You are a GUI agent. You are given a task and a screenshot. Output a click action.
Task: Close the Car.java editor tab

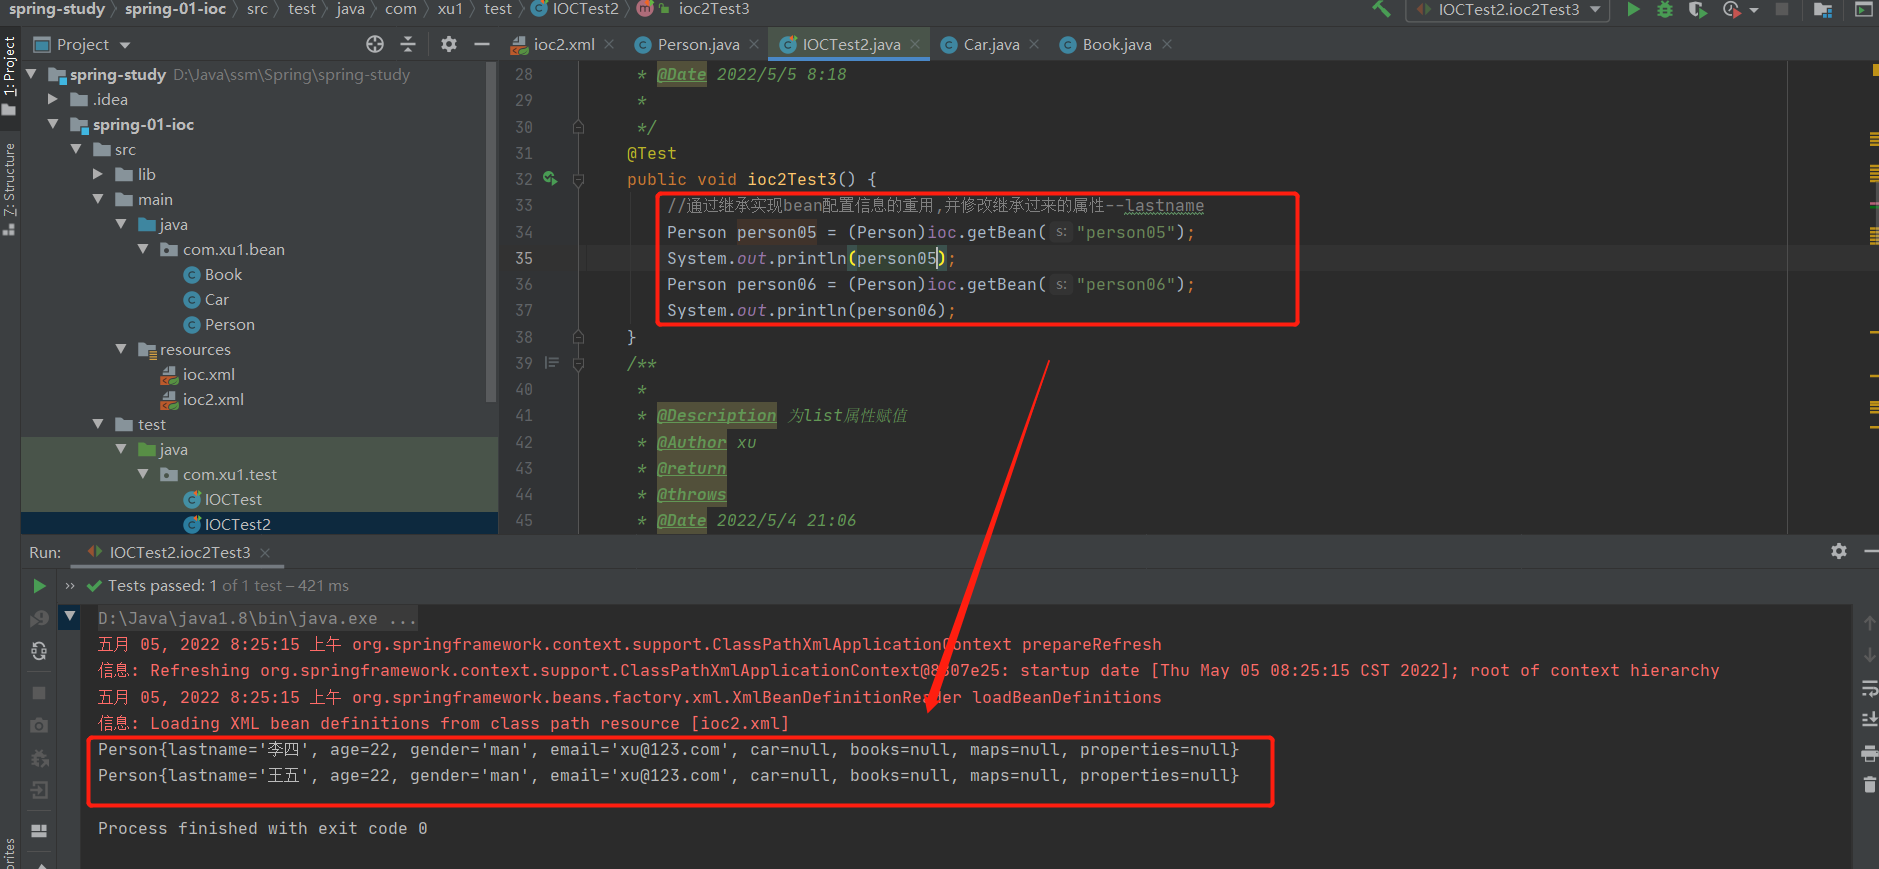[x=1034, y=44]
